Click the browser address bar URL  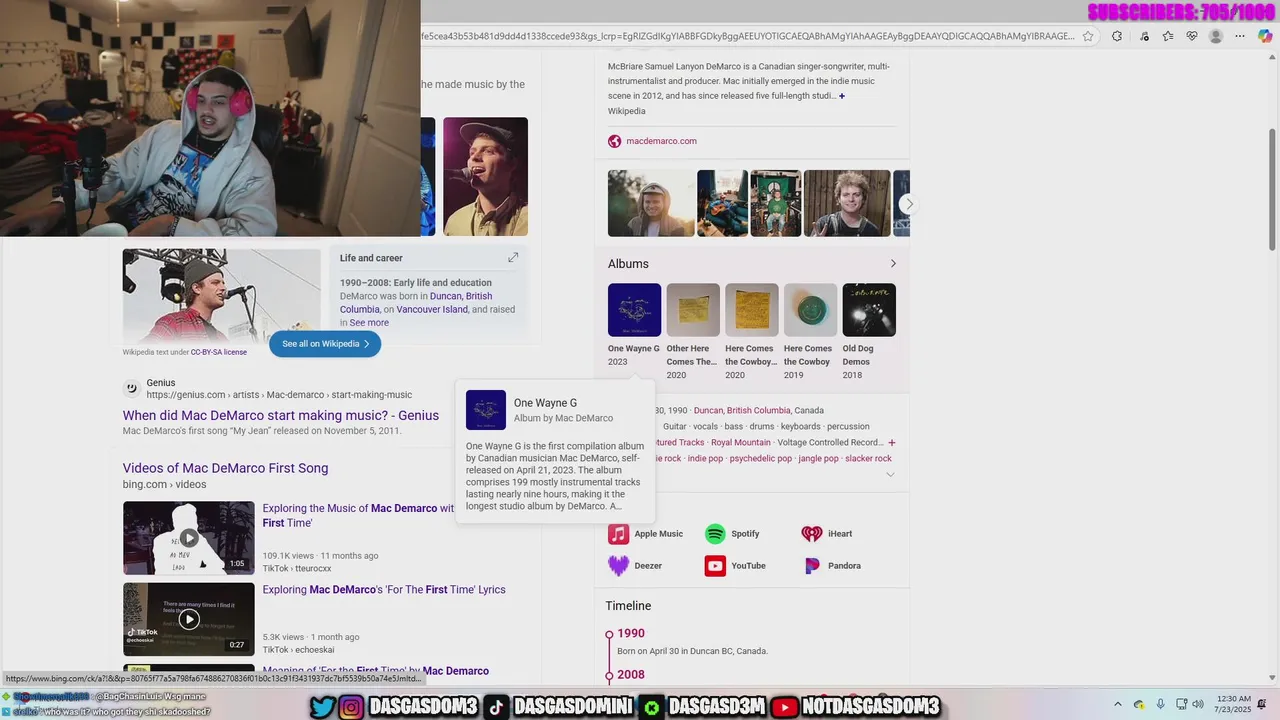point(748,36)
